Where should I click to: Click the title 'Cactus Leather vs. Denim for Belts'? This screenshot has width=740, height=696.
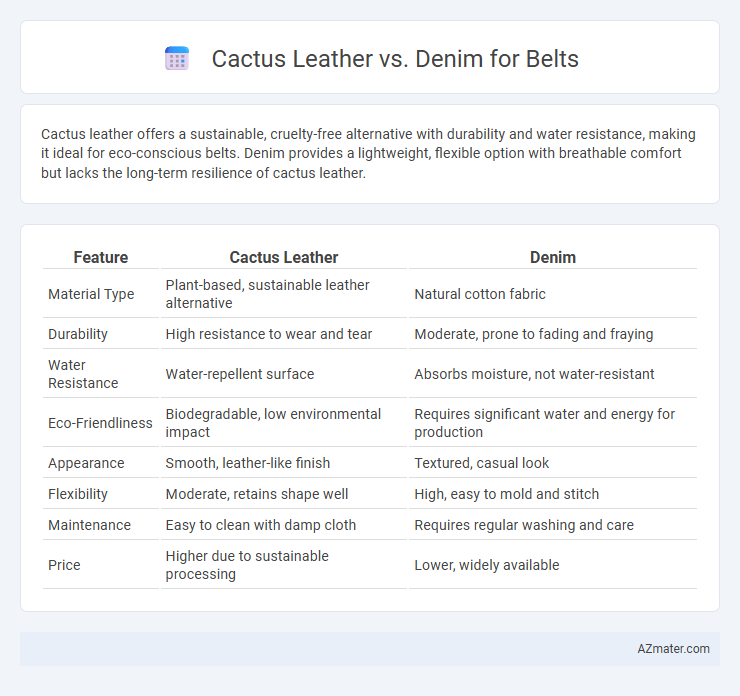(395, 59)
